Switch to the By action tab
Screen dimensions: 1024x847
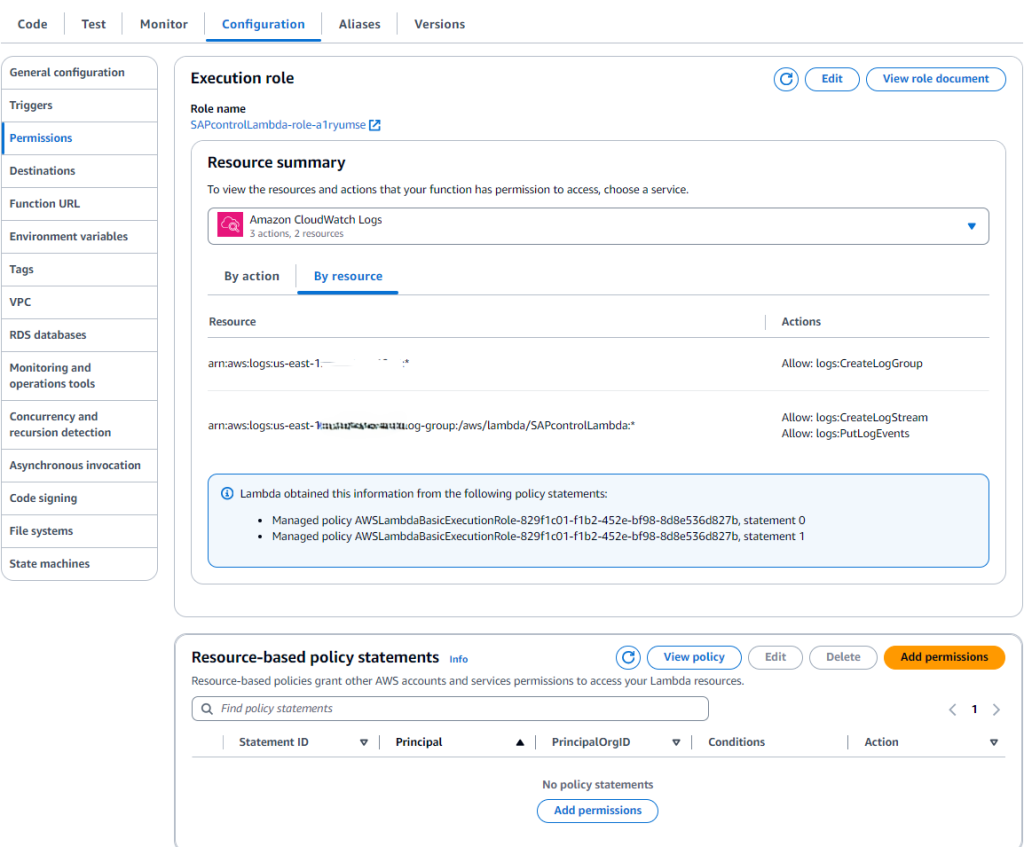click(x=251, y=276)
